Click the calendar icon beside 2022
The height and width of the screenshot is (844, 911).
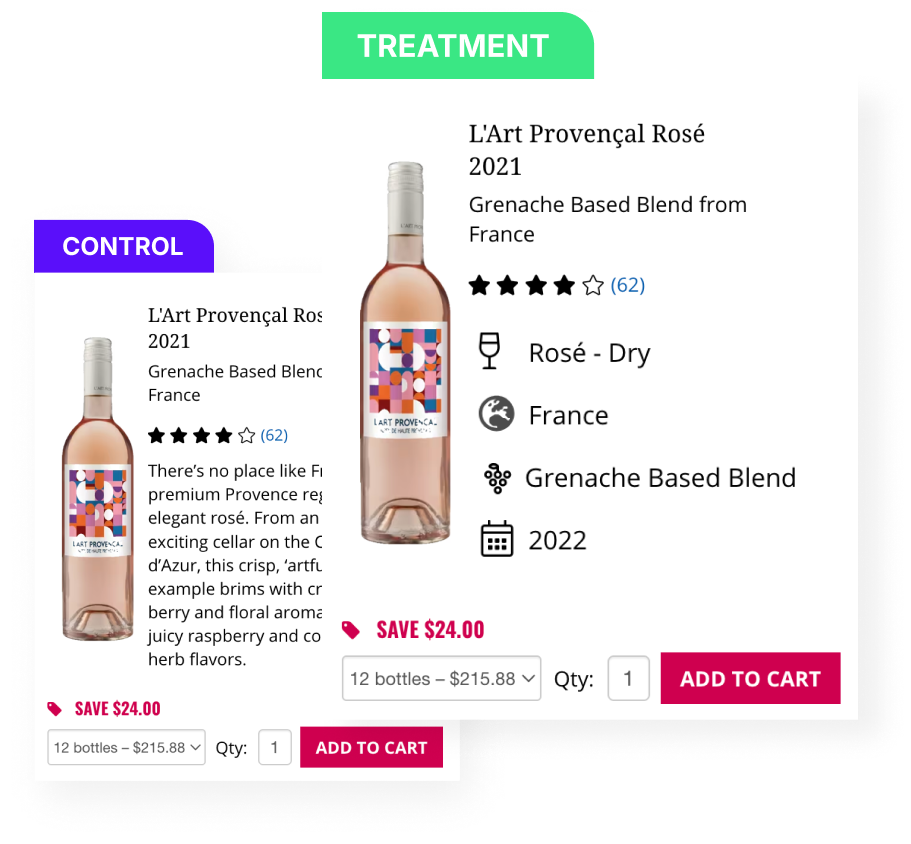(497, 539)
